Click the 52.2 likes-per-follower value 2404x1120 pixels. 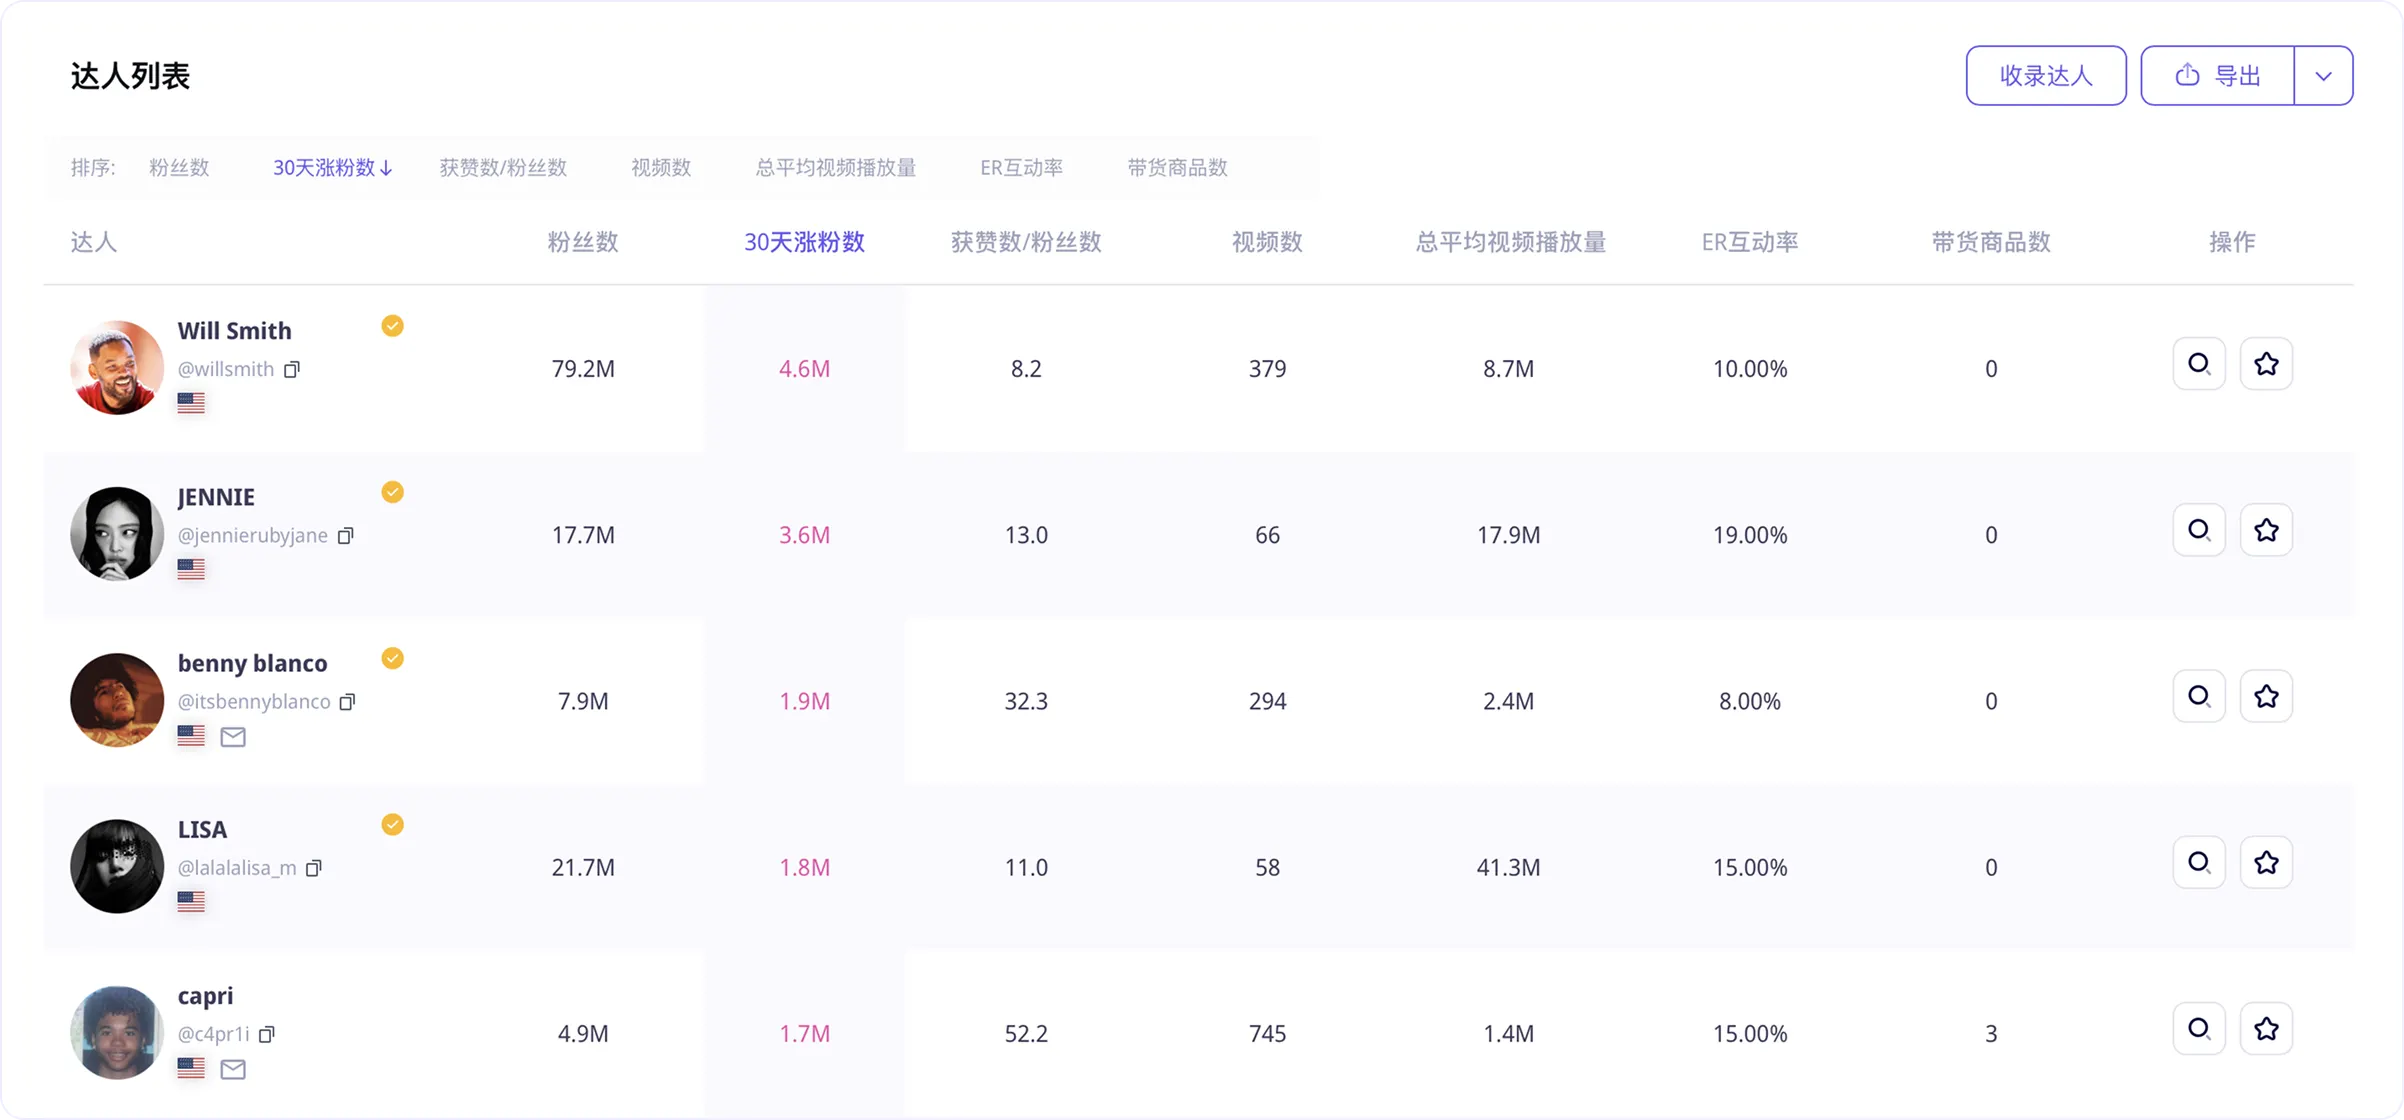[x=1026, y=1033]
